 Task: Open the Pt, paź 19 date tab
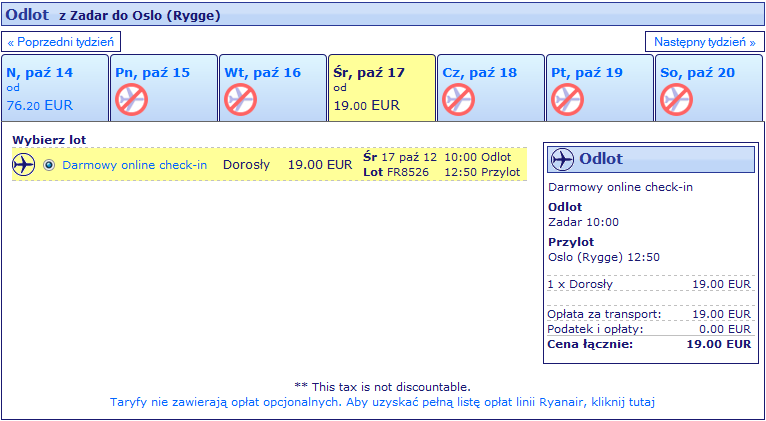tap(600, 88)
